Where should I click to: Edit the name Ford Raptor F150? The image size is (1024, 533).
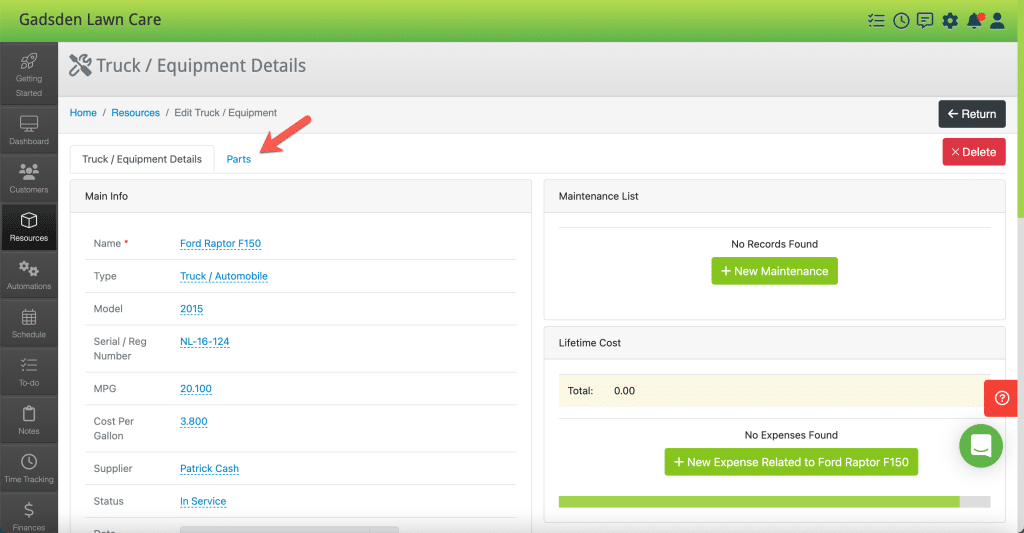220,244
